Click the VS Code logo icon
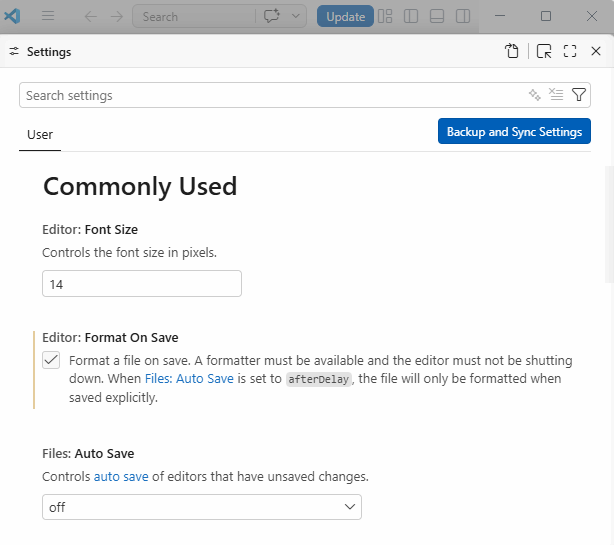 [x=12, y=16]
